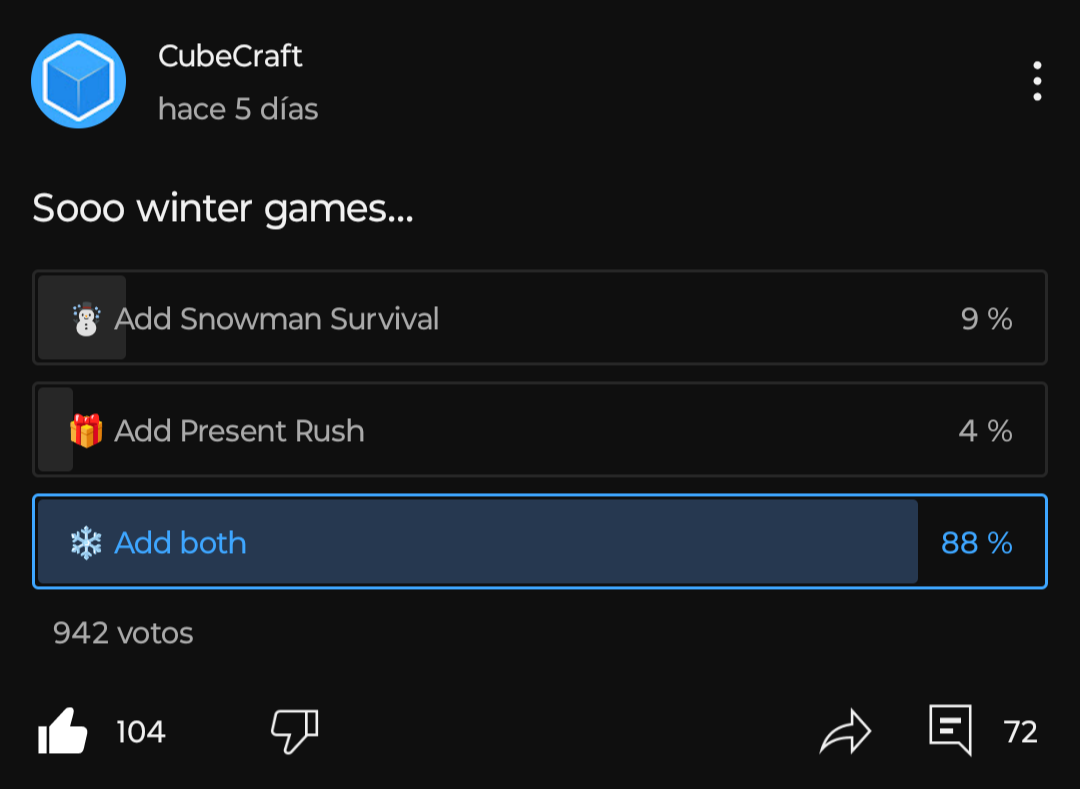Click the 942 votos count
The height and width of the screenshot is (789, 1080).
coord(123,633)
